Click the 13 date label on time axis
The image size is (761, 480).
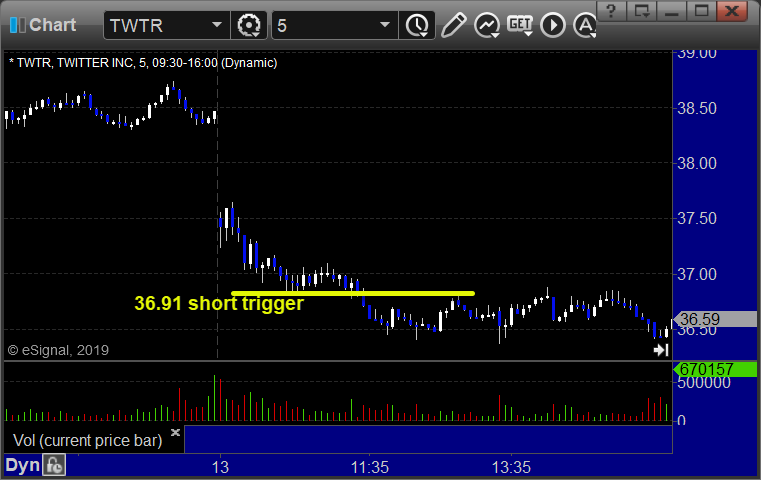tap(220, 467)
